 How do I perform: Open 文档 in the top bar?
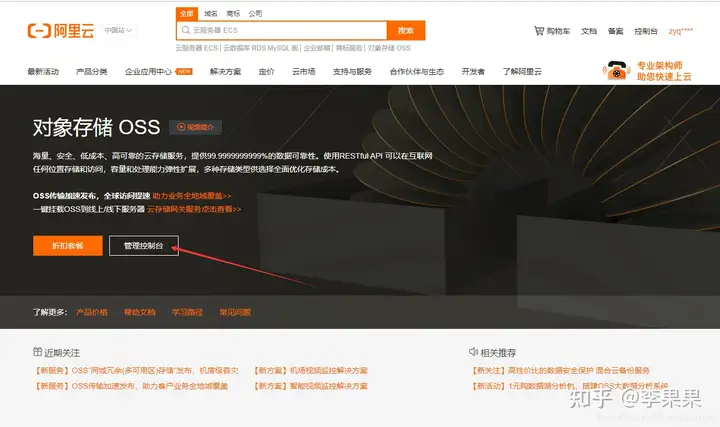589,31
